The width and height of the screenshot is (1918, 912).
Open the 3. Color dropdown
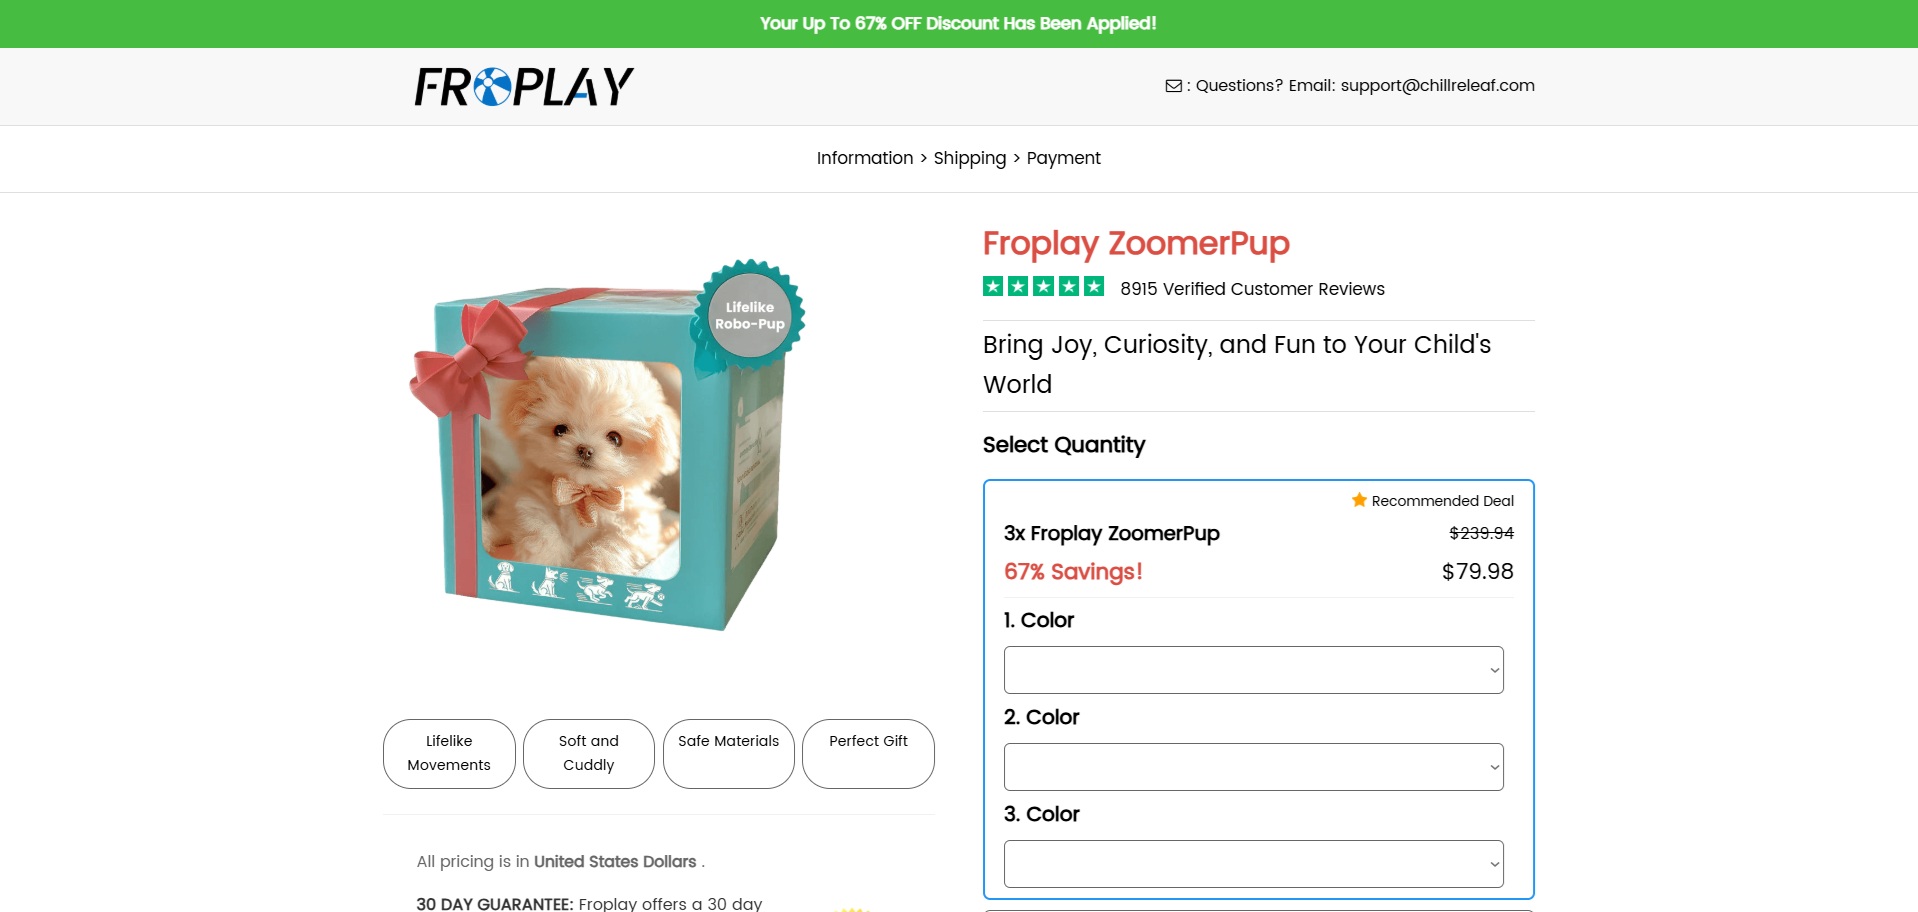pyautogui.click(x=1253, y=864)
